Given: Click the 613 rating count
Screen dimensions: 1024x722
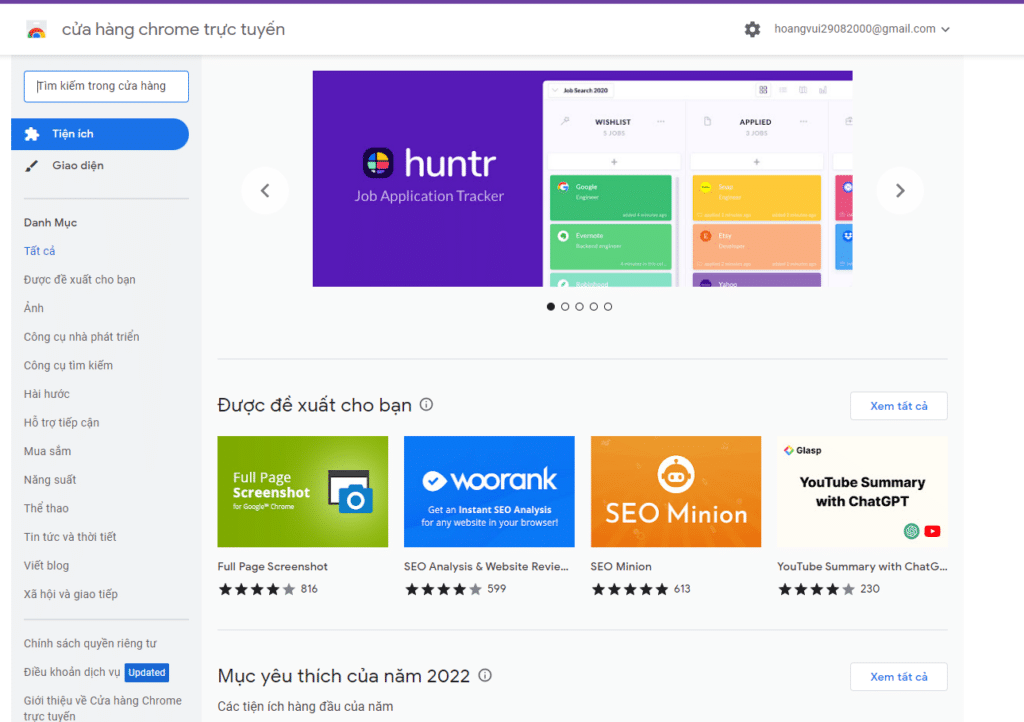Looking at the screenshot, I should [682, 589].
